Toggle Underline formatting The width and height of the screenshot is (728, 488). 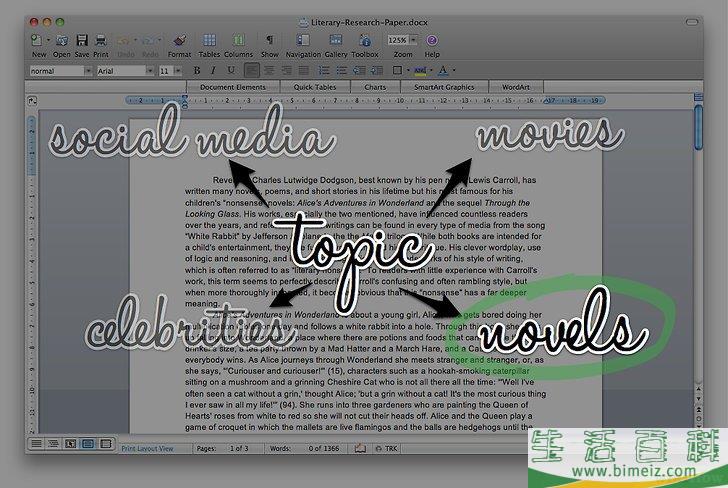231,71
